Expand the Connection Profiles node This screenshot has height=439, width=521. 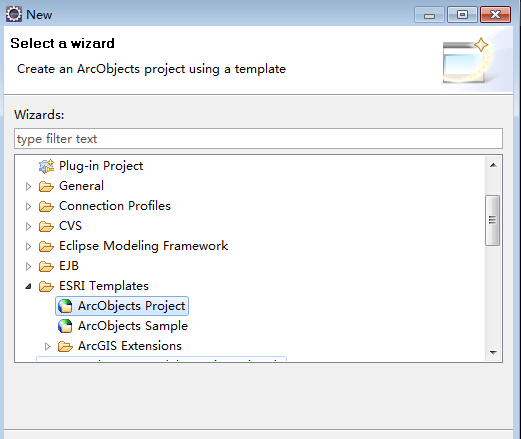[28, 206]
